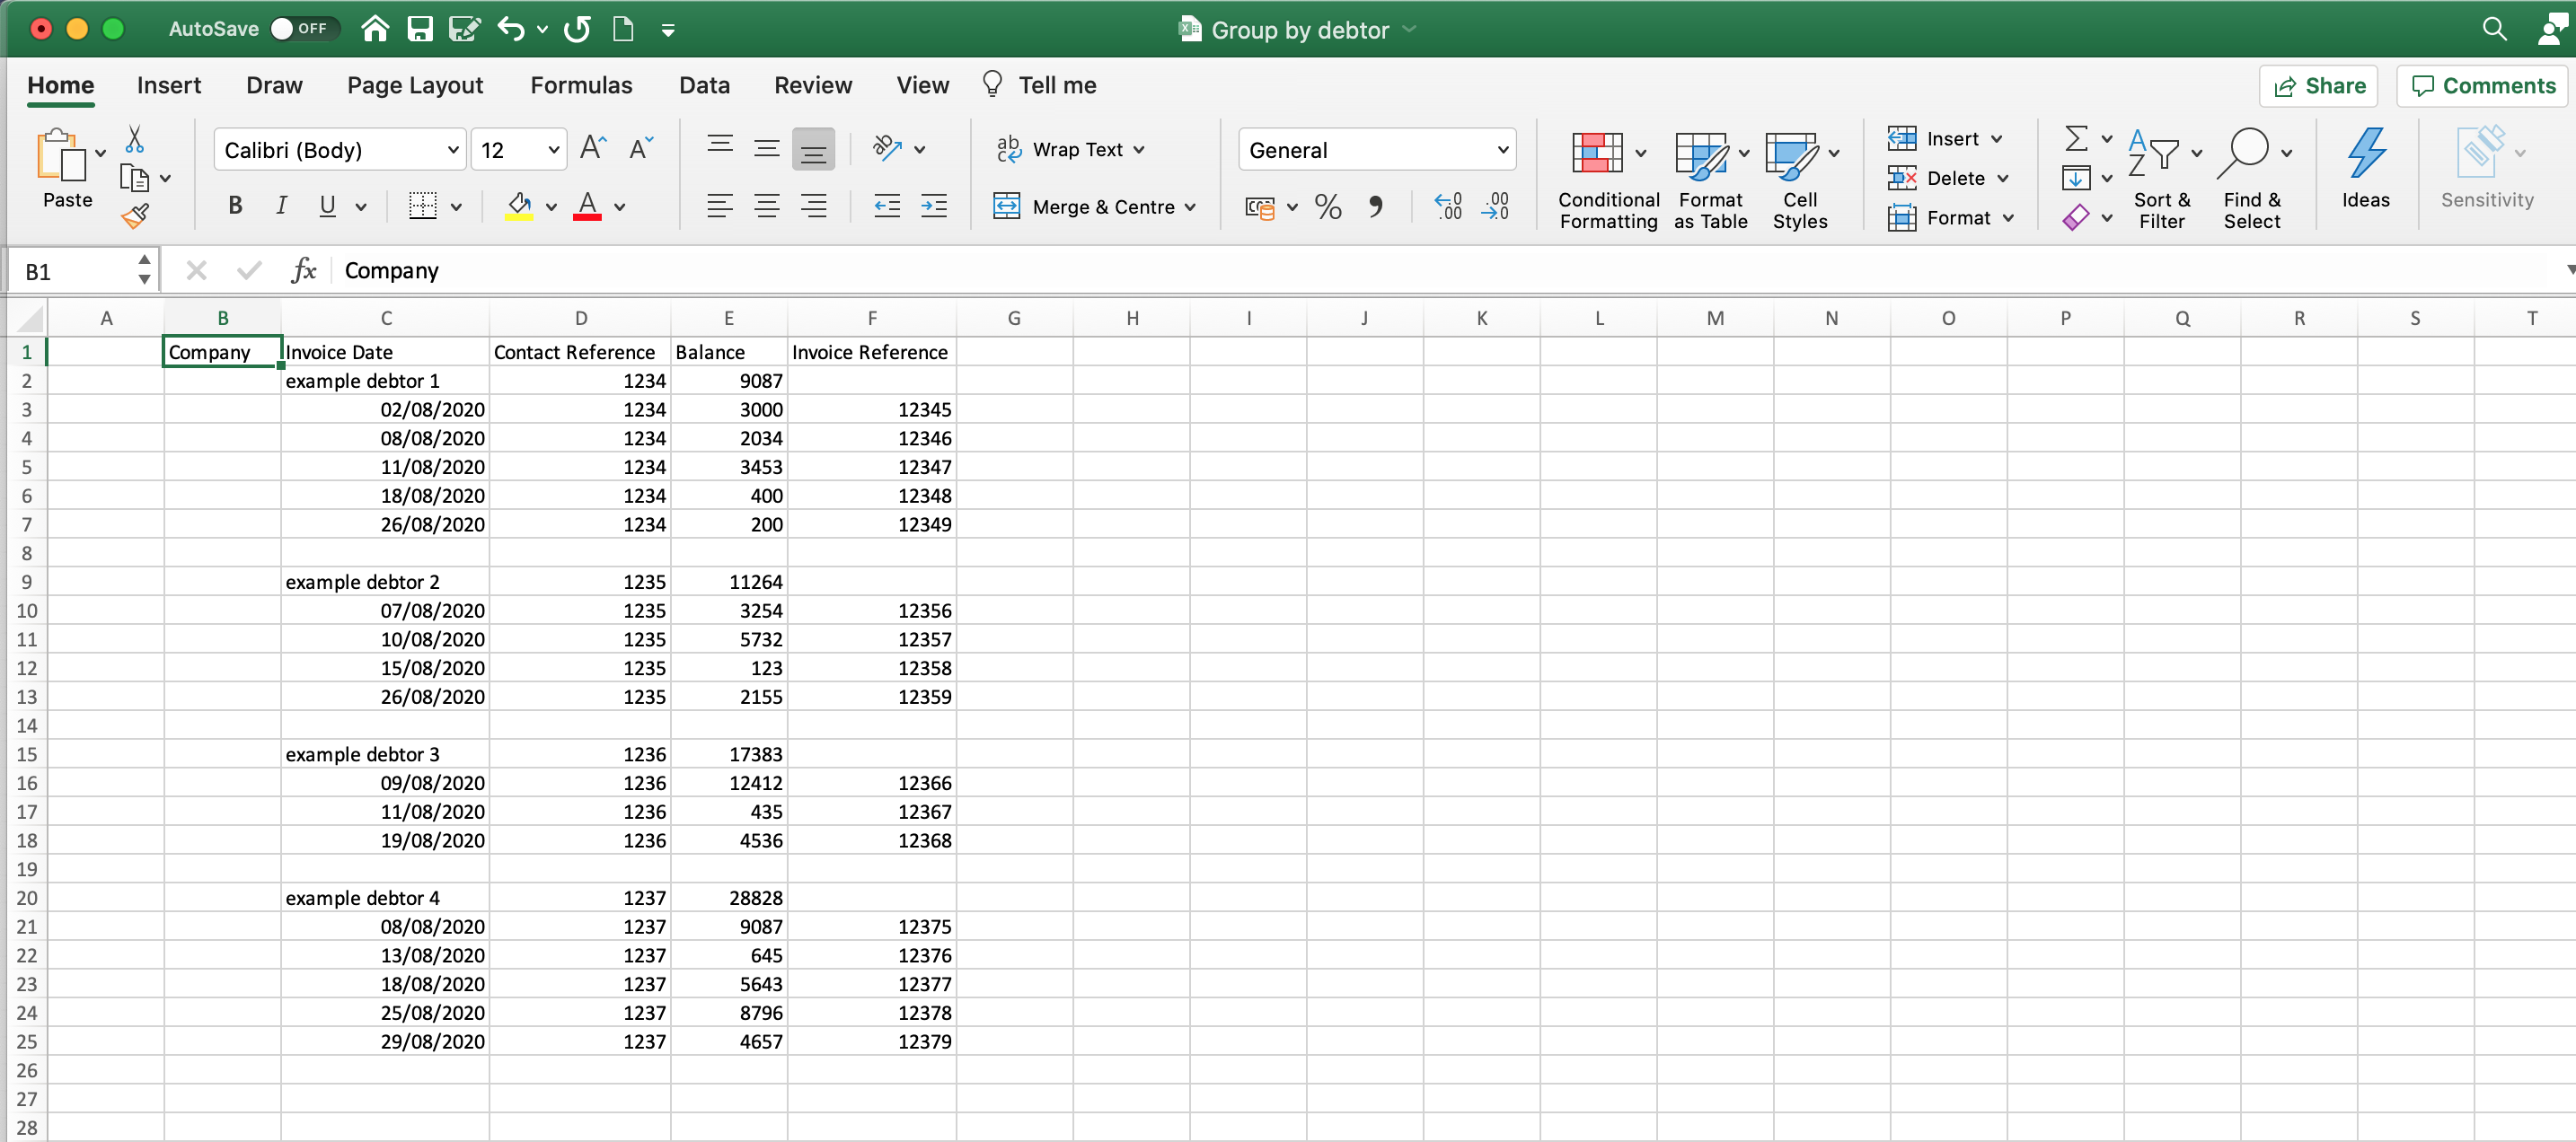
Task: Open the Data ribbon tab
Action: click(x=704, y=85)
